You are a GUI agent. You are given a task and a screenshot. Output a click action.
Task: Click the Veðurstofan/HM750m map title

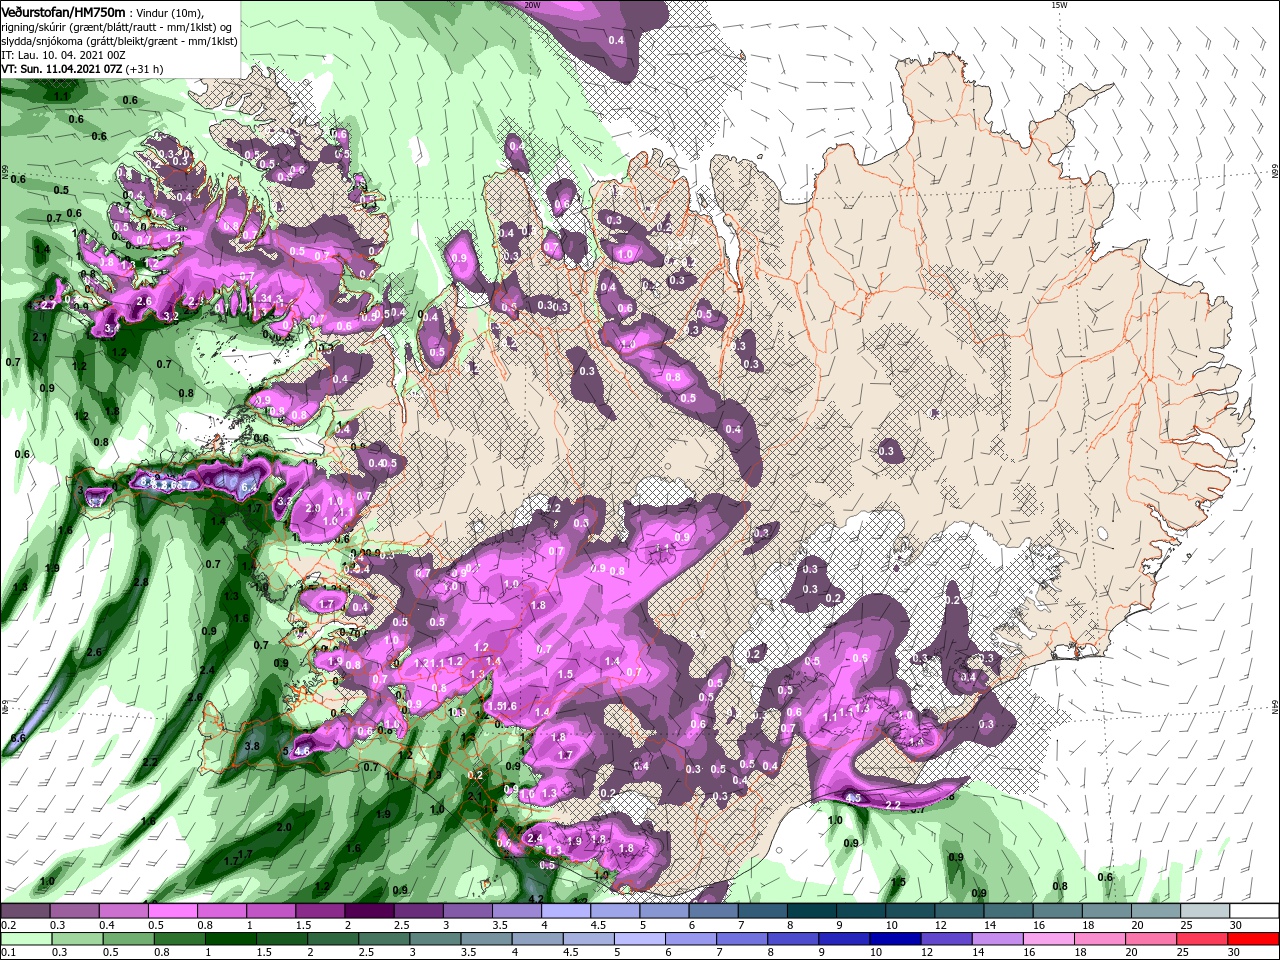[x=63, y=11]
